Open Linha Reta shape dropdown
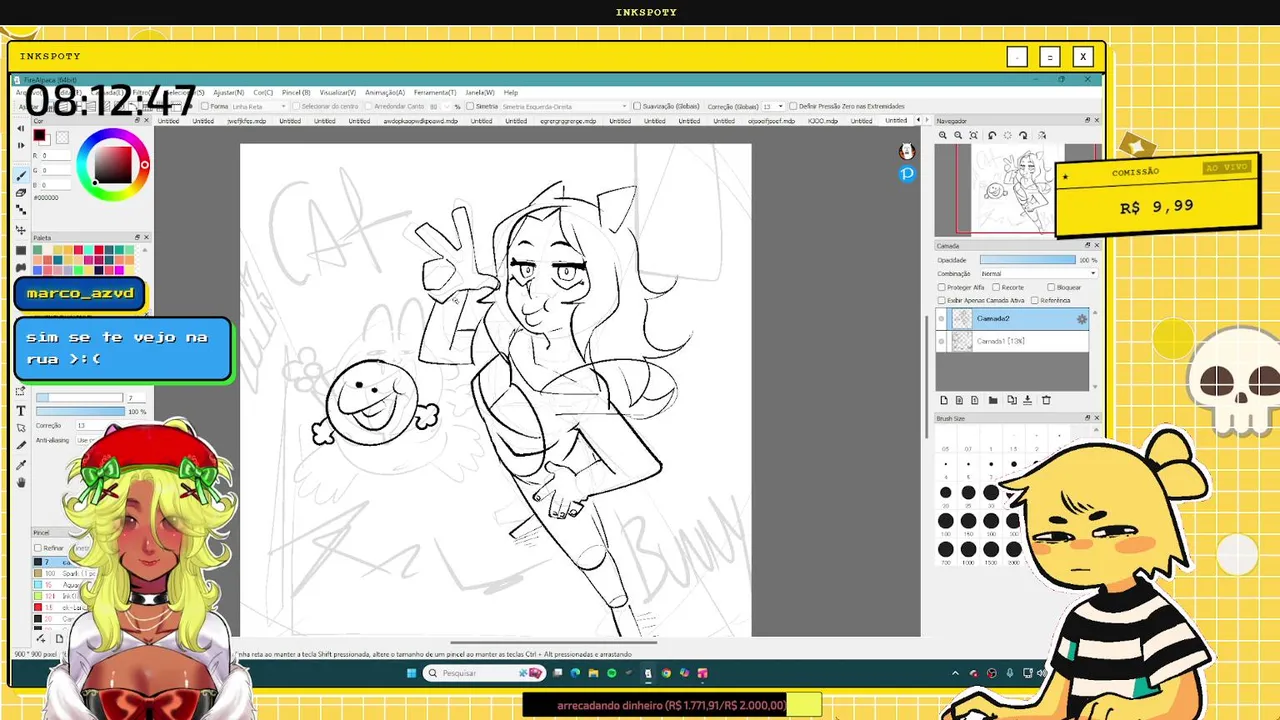The image size is (1280, 720). click(x=258, y=106)
